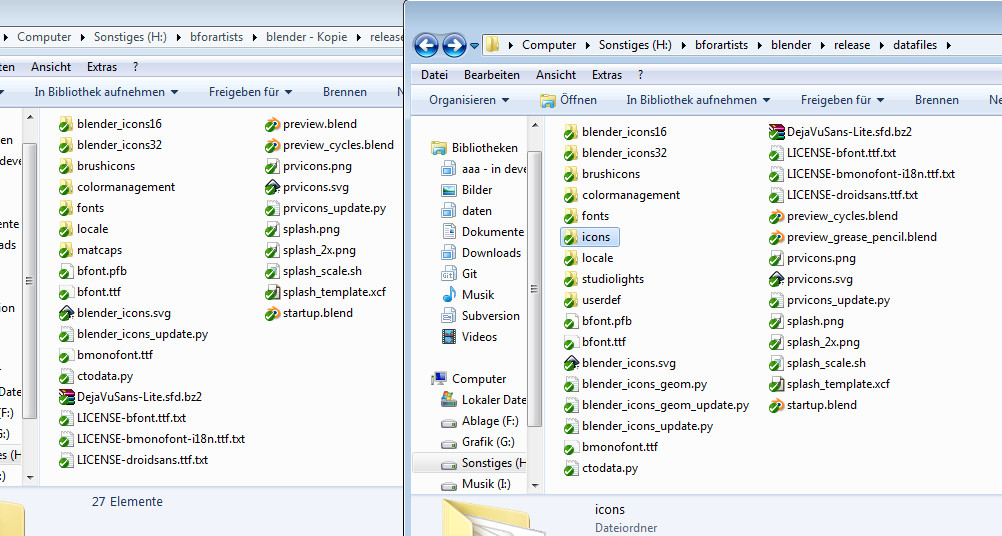
Task: Select bfont.pfb file icon in right window
Action: tap(571, 321)
